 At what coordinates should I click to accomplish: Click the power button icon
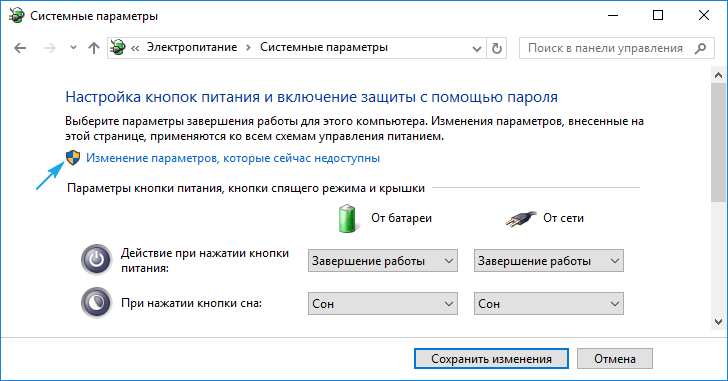click(97, 260)
